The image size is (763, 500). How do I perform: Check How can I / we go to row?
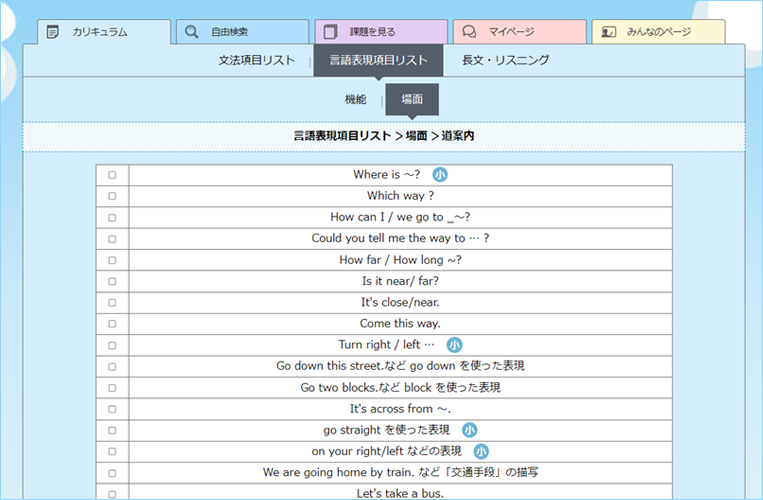click(x=112, y=217)
